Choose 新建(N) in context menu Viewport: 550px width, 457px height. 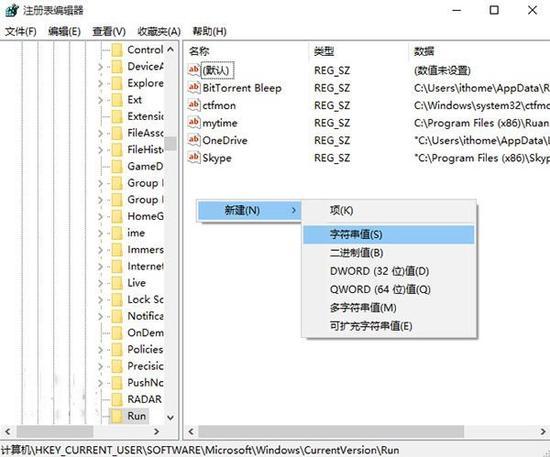click(249, 210)
